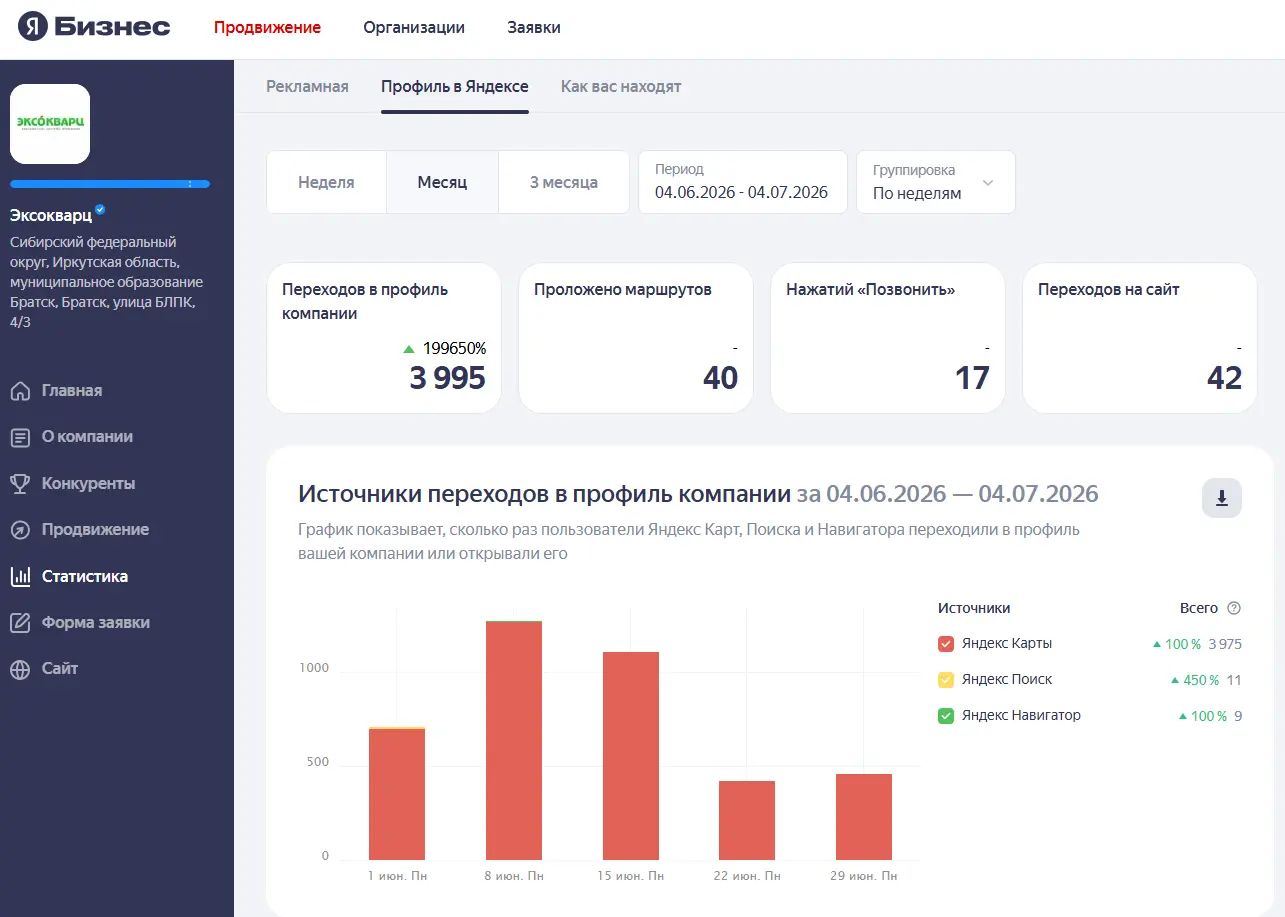Click the blue profile completion progress bar
The width and height of the screenshot is (1285, 917).
point(110,184)
